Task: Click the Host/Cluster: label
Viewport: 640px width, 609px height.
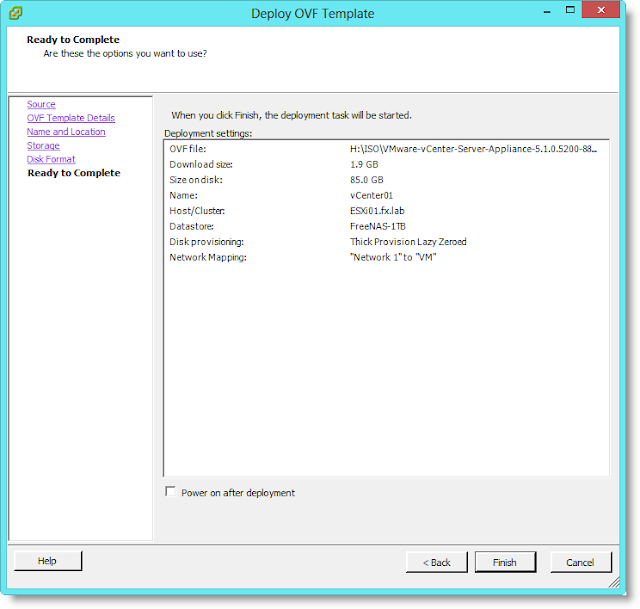Action: tap(197, 211)
